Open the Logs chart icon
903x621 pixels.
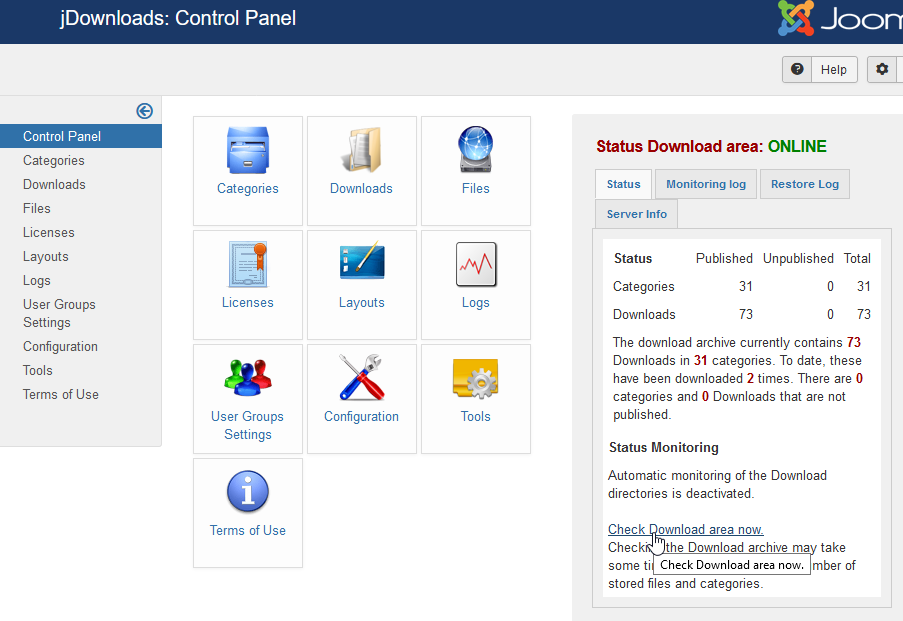(x=476, y=264)
